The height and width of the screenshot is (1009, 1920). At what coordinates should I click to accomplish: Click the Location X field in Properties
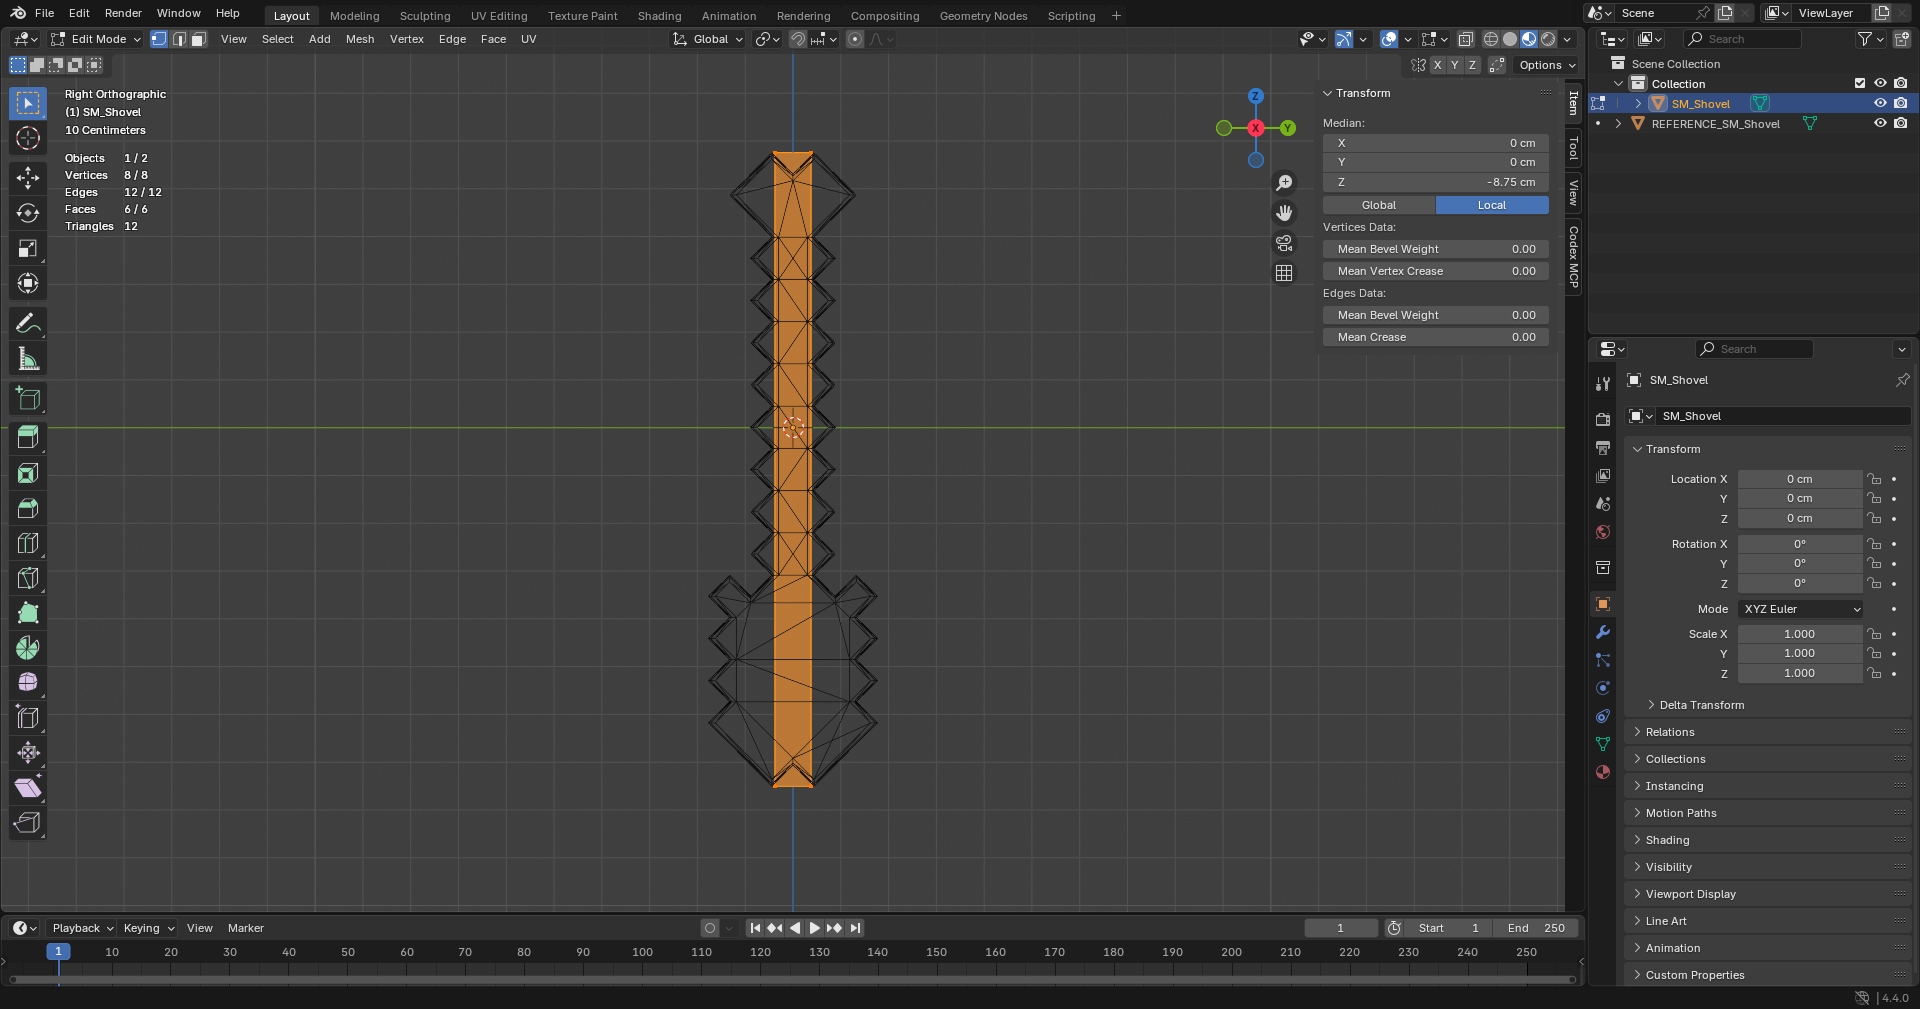[1800, 479]
